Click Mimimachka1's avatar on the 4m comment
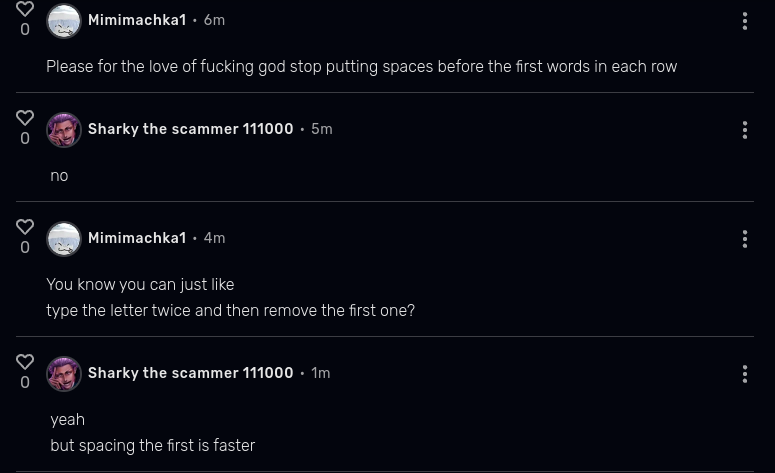This screenshot has height=473, width=775. coord(64,239)
